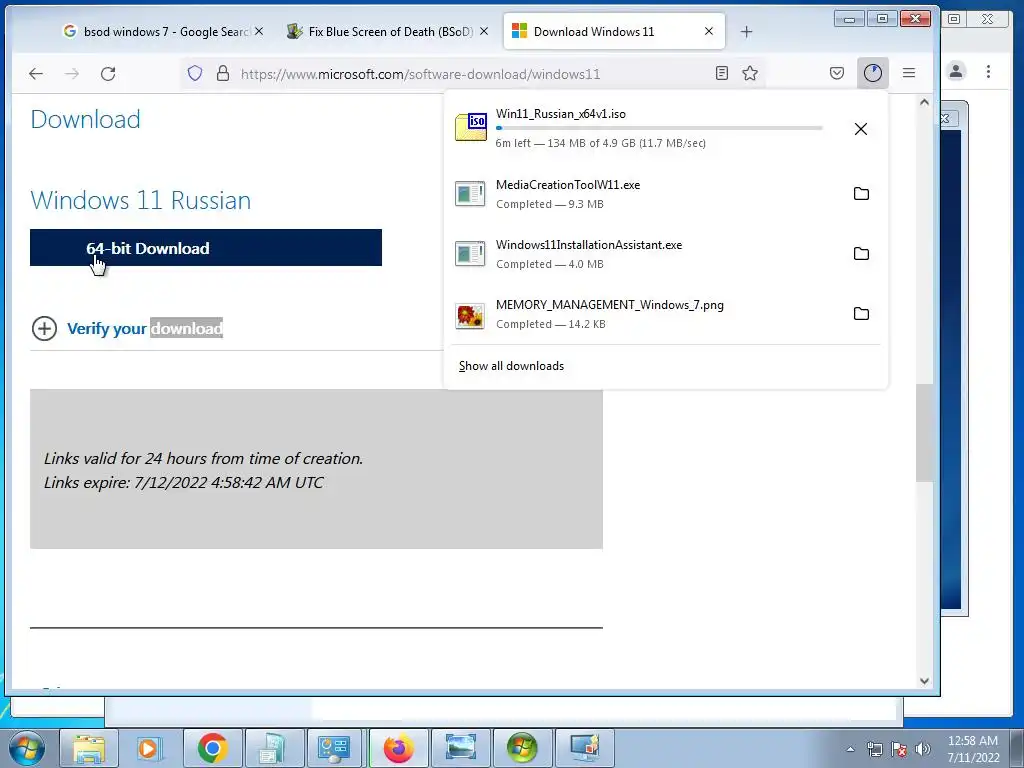The width and height of the screenshot is (1024, 768).
Task: Open Action Center flag tray icon
Action: pos(899,749)
